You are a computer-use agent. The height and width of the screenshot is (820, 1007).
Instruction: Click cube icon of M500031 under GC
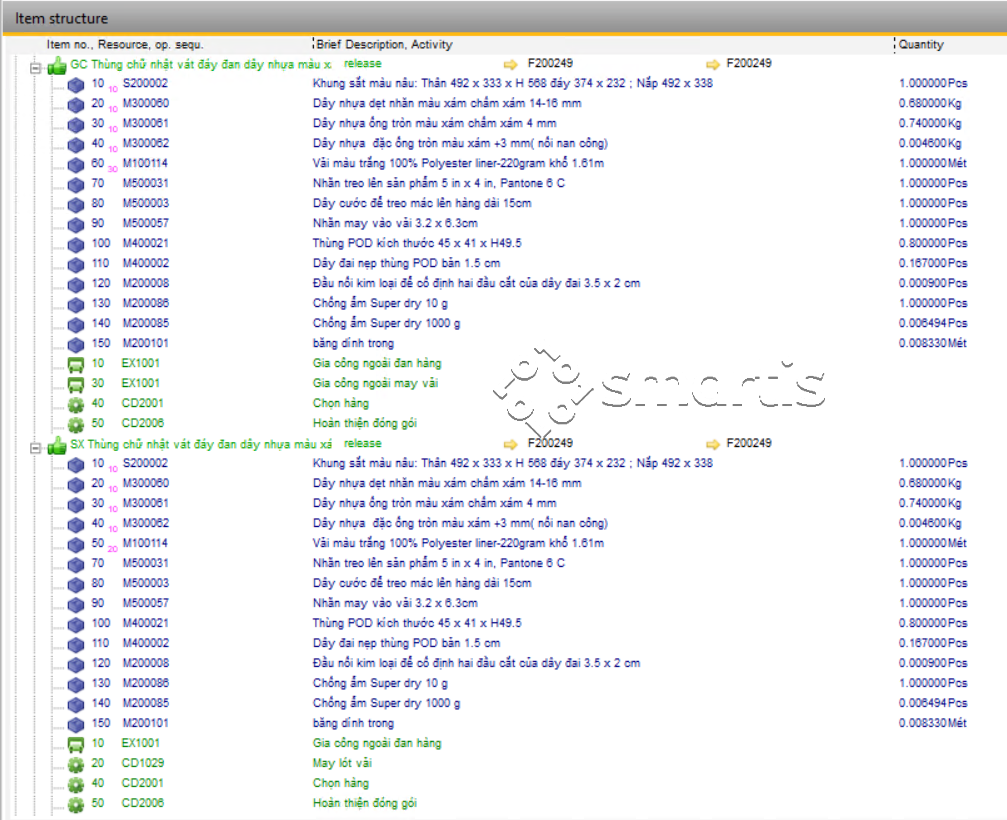[x=76, y=185]
